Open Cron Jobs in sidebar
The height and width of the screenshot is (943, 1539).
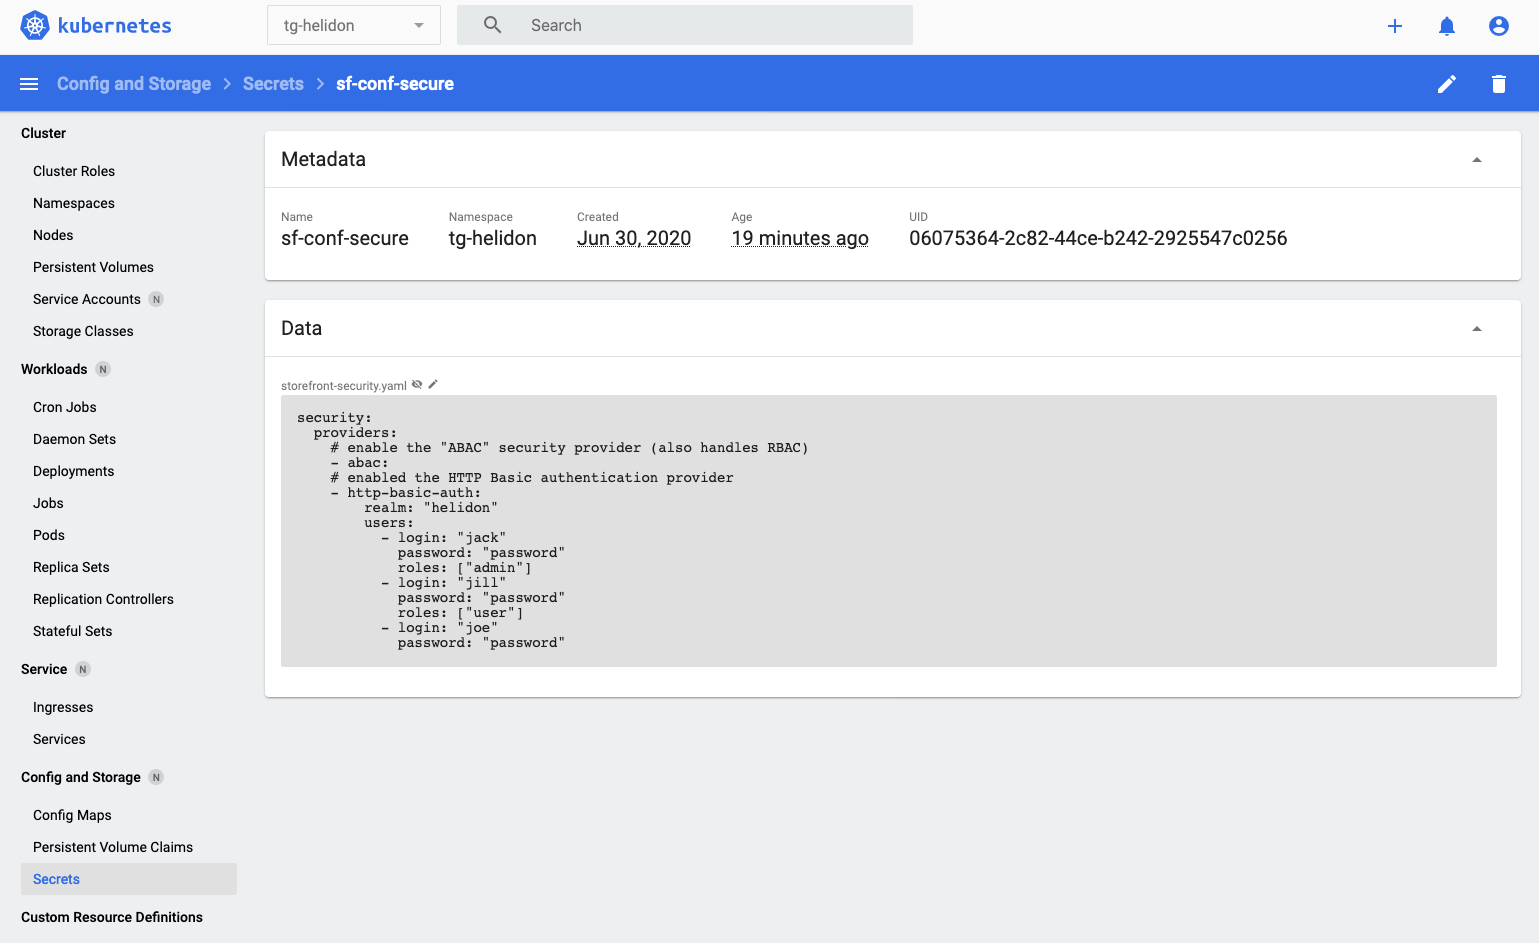click(x=65, y=407)
